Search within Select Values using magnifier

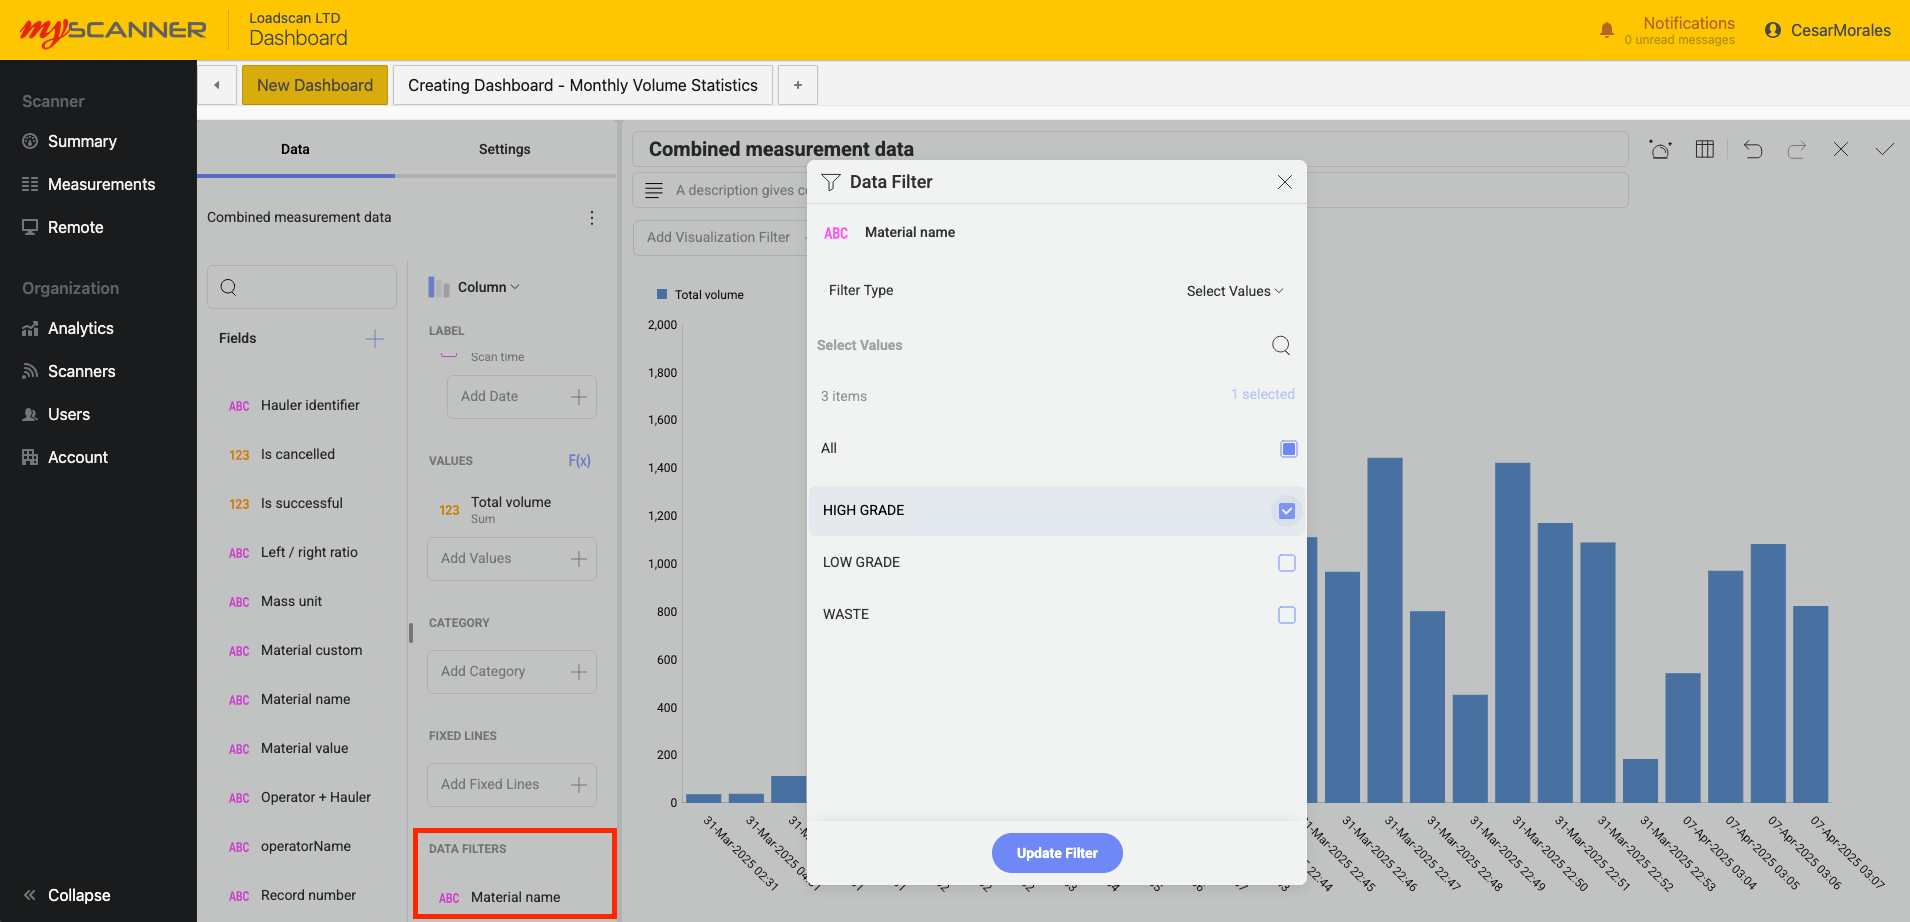click(x=1281, y=345)
